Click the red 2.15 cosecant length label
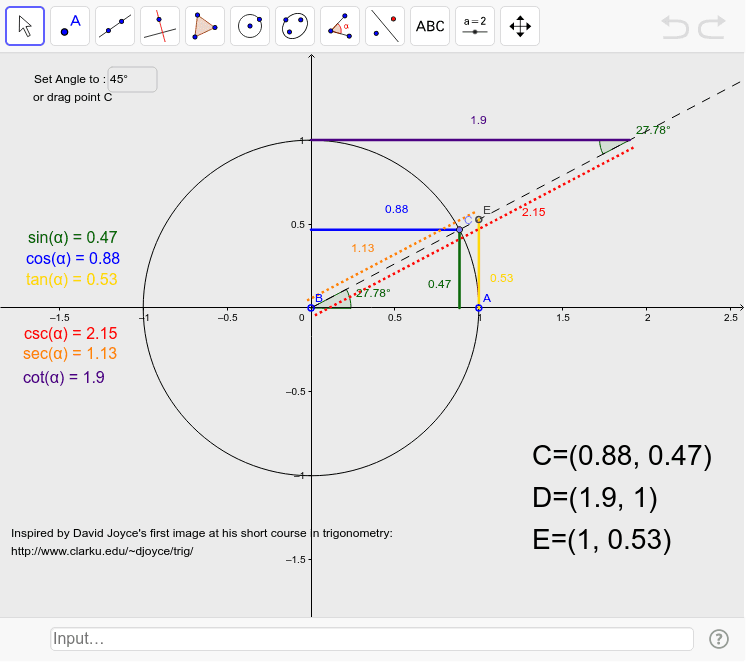Image resolution: width=746 pixels, height=662 pixels. pyautogui.click(x=533, y=212)
